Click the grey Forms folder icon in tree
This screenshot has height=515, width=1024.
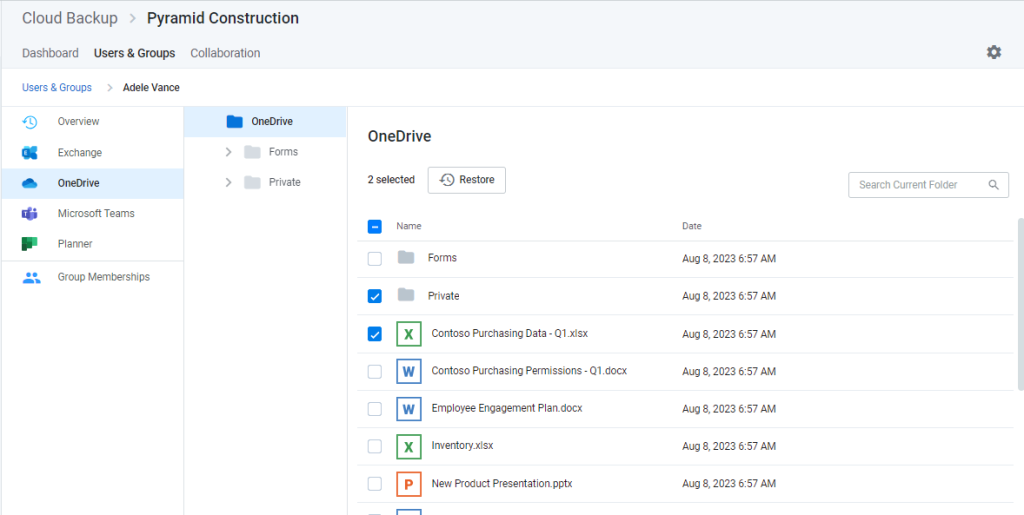(252, 152)
